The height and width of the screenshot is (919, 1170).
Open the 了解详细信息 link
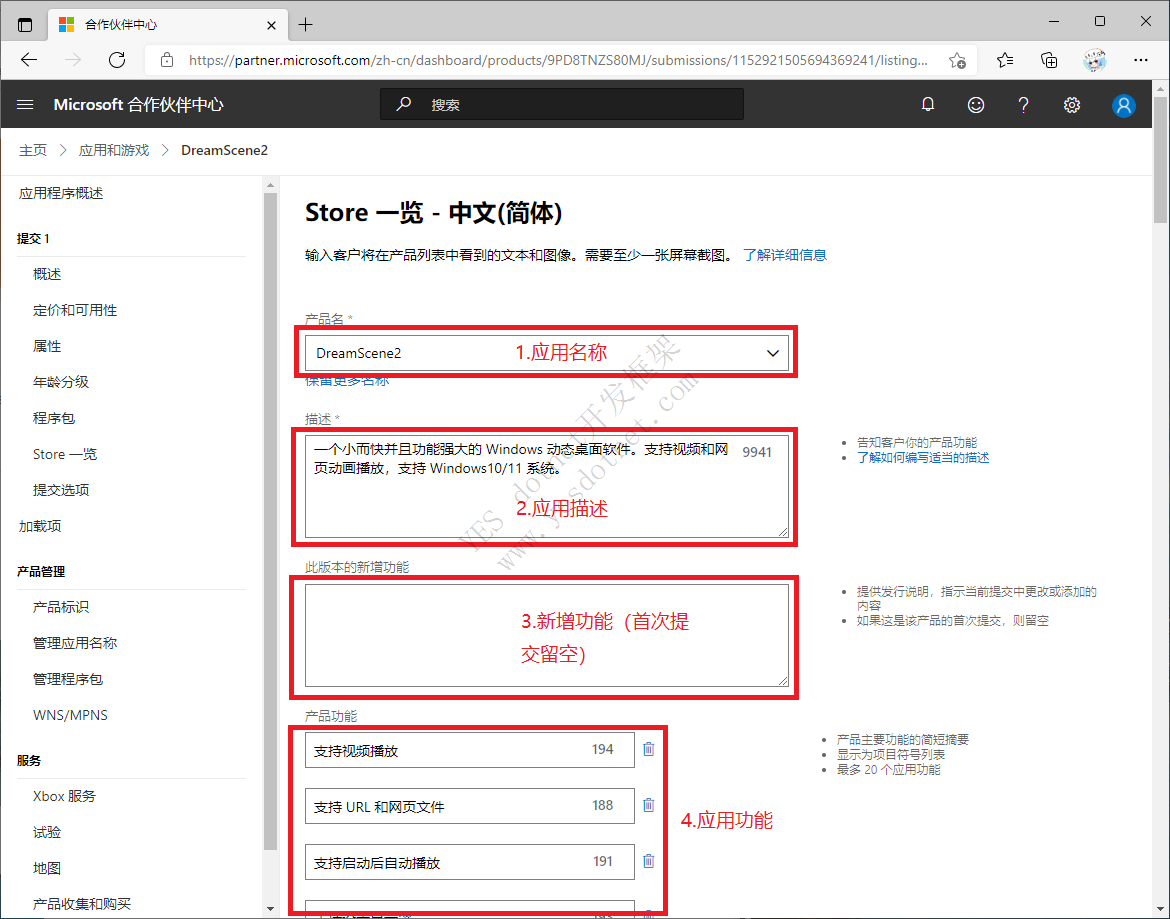coord(785,255)
